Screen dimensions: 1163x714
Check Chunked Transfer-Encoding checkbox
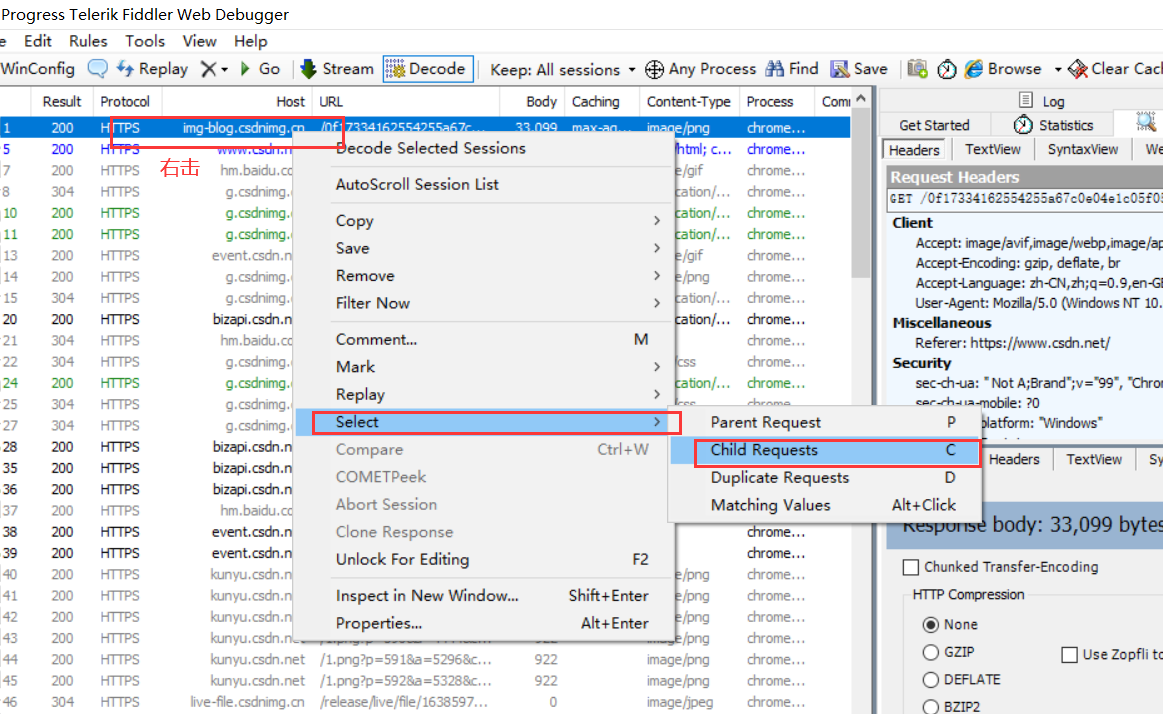pos(911,567)
